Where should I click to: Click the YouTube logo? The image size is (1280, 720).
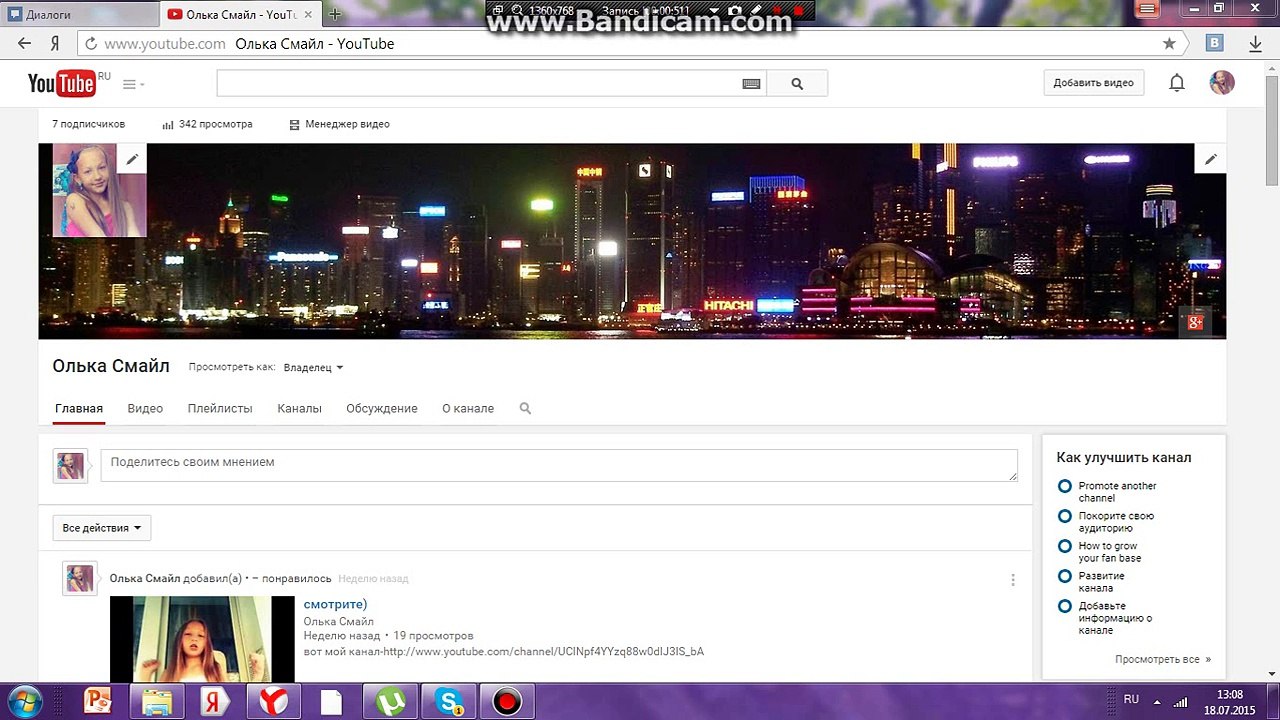tap(63, 83)
